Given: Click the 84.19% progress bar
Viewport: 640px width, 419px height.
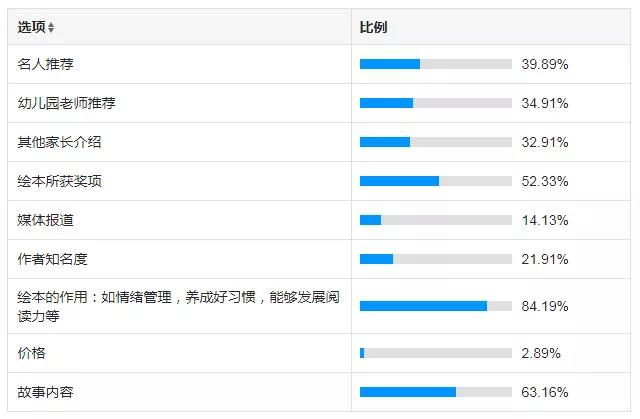Looking at the screenshot, I should [436, 306].
